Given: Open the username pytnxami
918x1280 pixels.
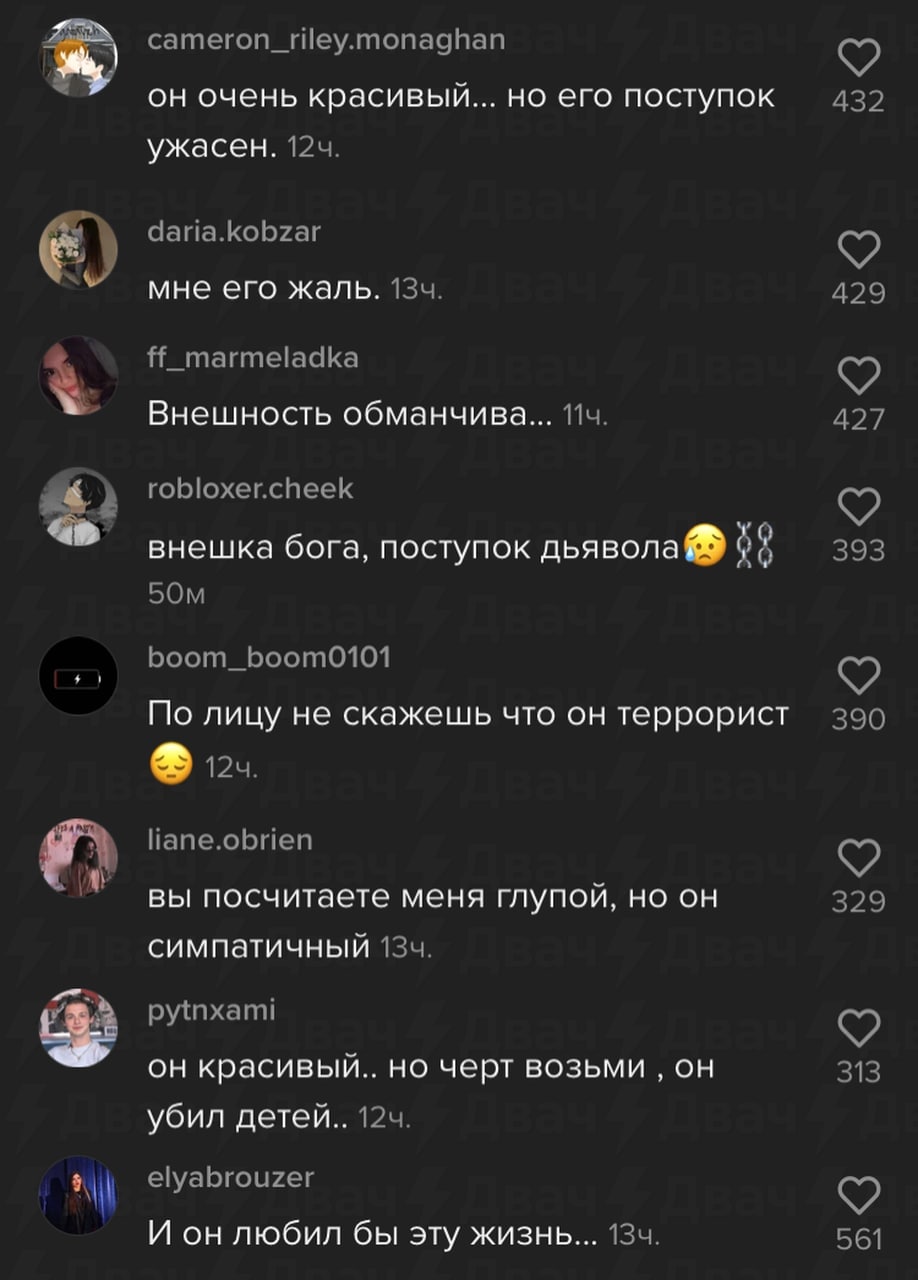Looking at the screenshot, I should (211, 1012).
